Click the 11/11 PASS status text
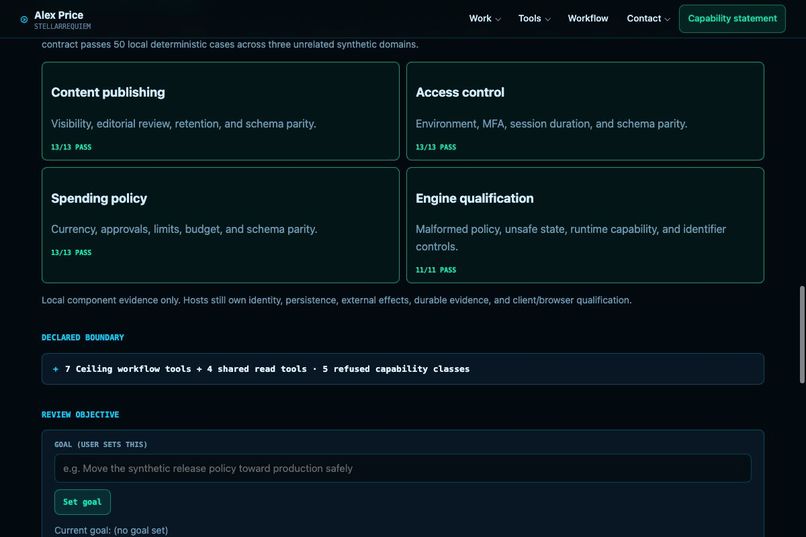The width and height of the screenshot is (806, 537). point(435,270)
